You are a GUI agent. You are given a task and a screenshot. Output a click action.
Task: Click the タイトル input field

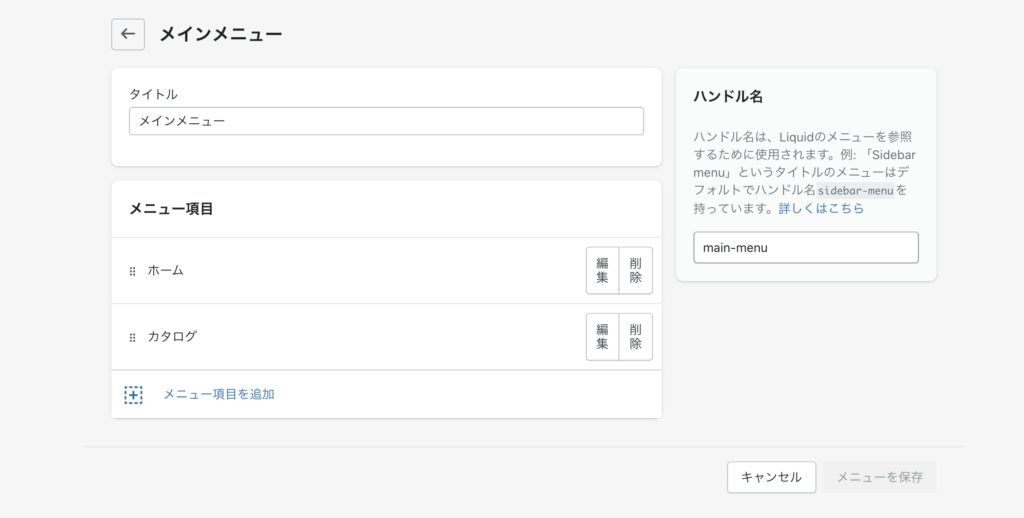point(386,121)
